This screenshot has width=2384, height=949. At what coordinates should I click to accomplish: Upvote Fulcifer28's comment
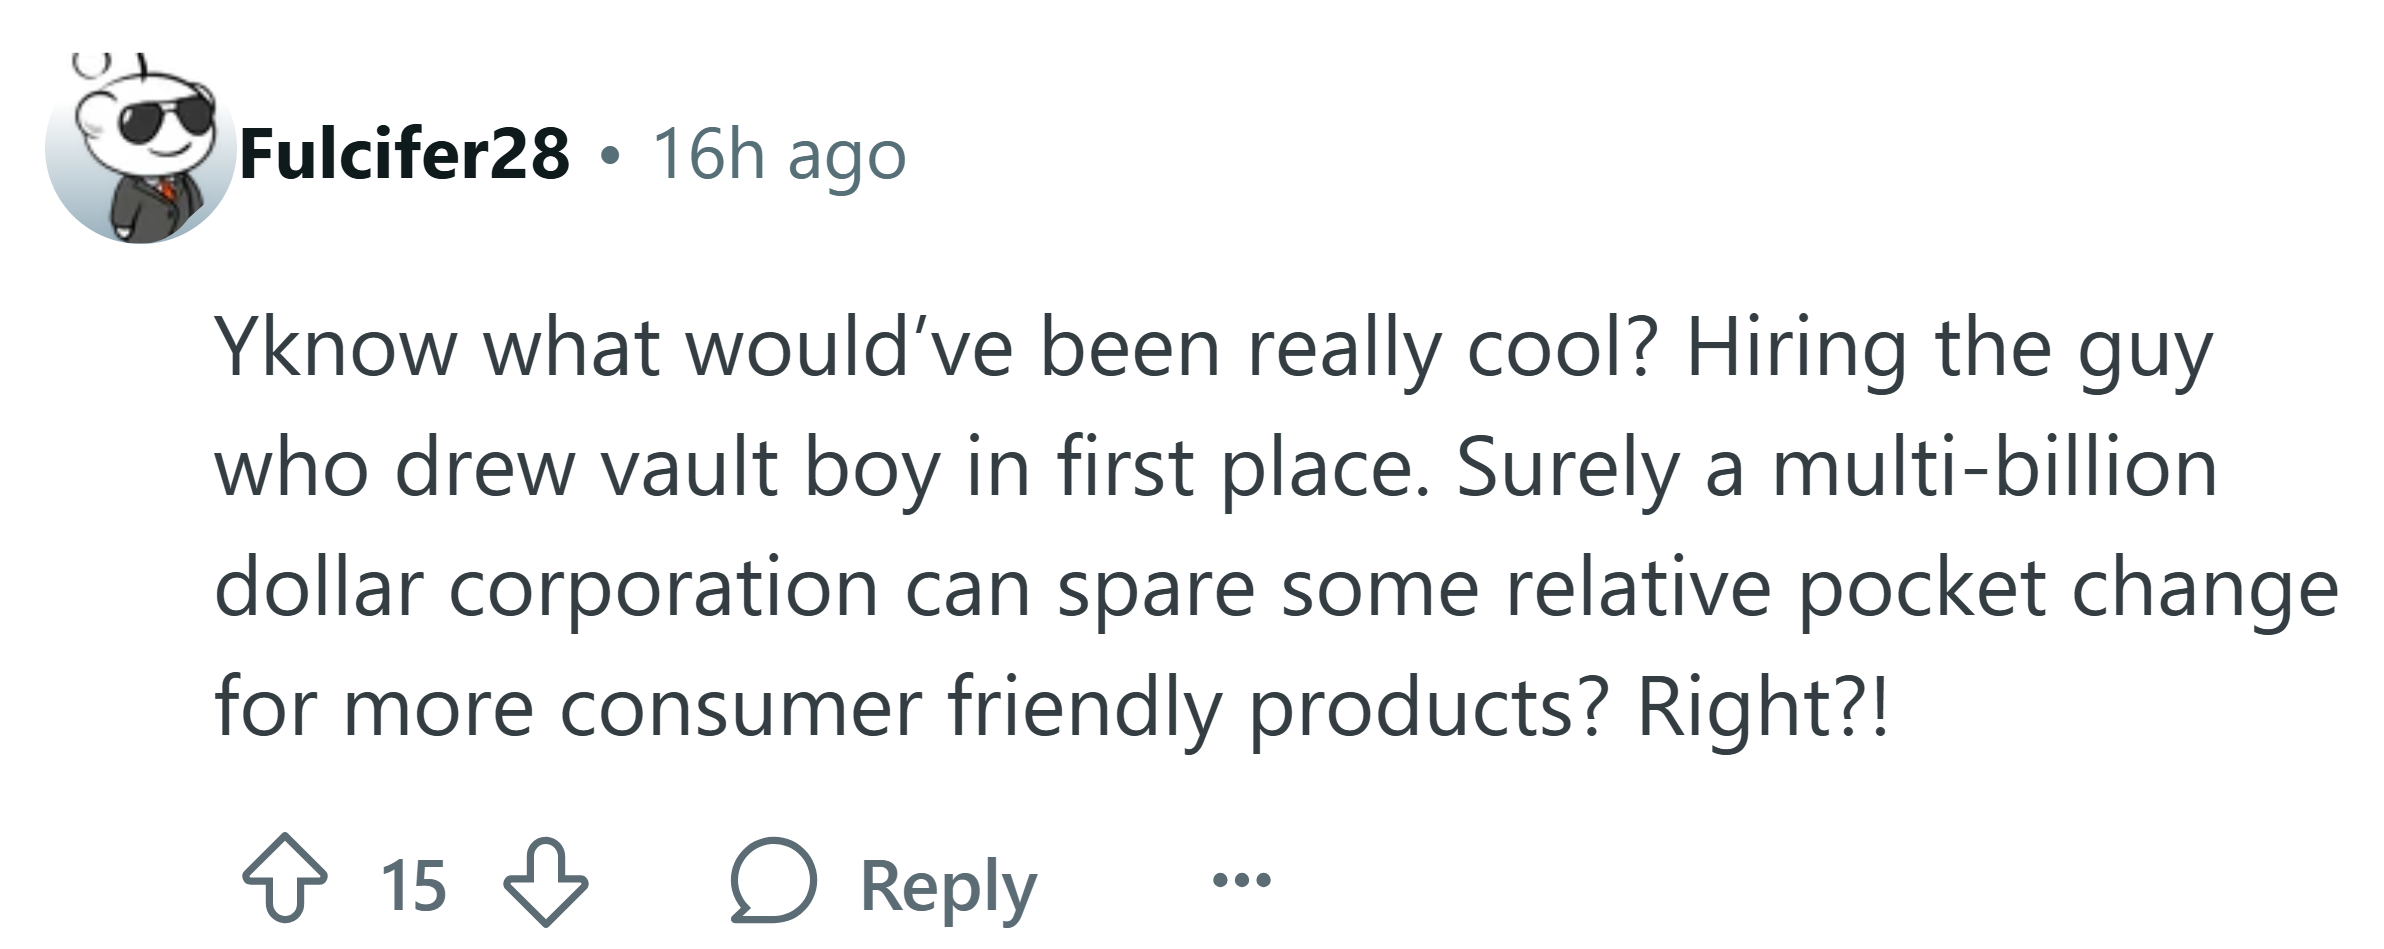click(x=285, y=880)
